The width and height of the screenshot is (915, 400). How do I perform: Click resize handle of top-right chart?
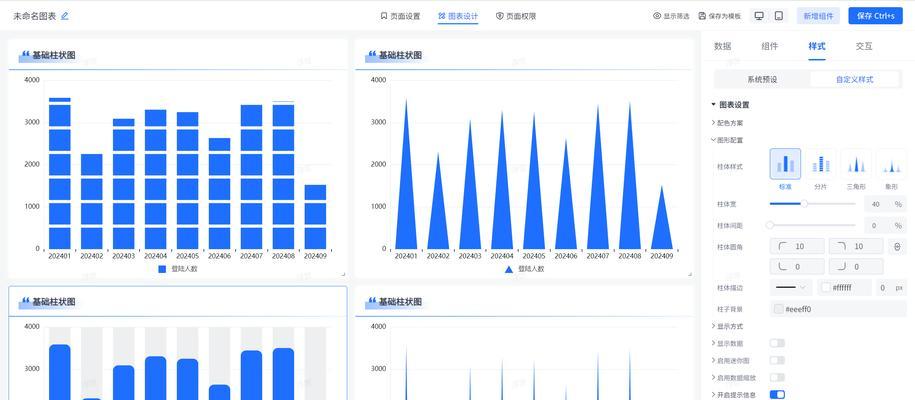(x=690, y=274)
